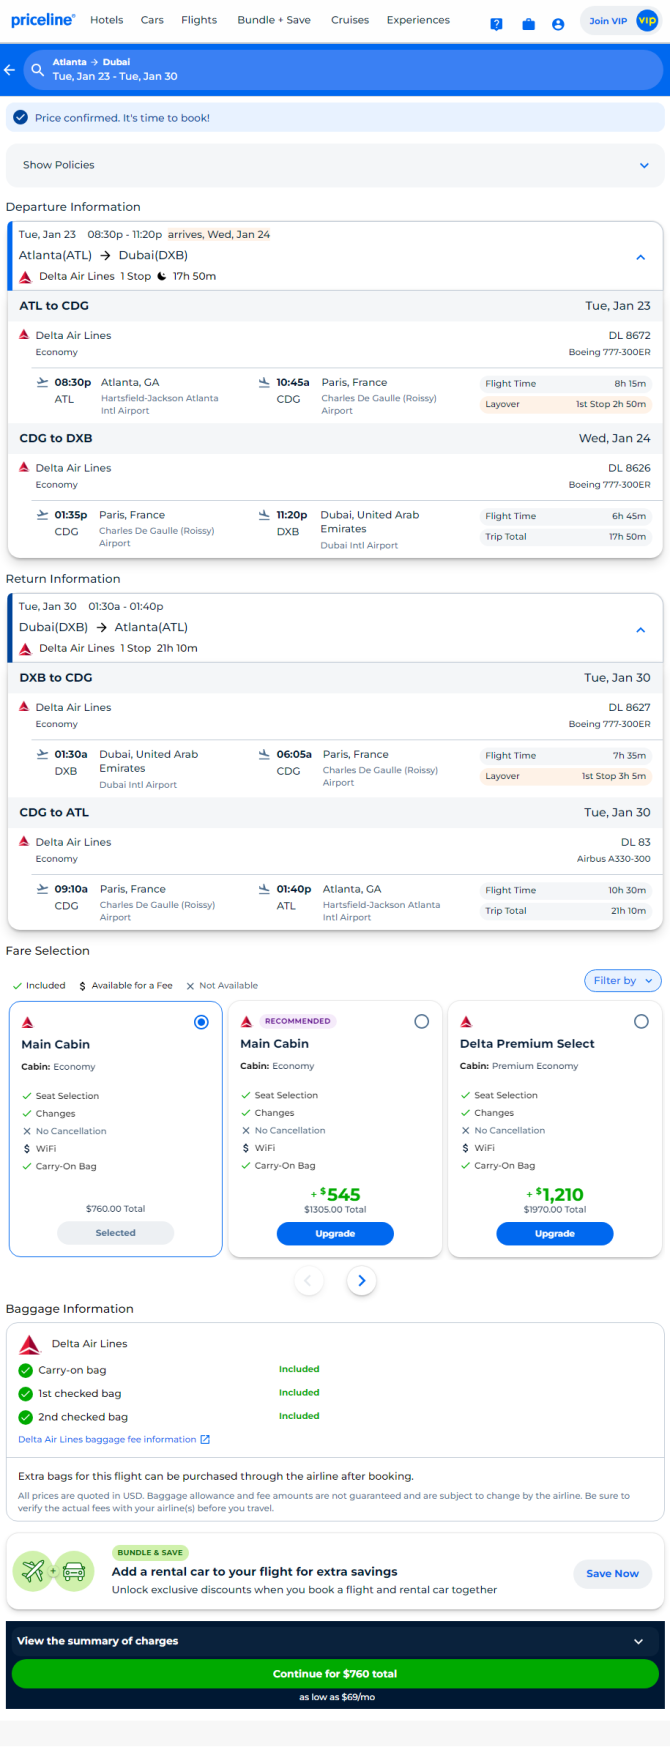Open the user account profile icon

point(558,24)
